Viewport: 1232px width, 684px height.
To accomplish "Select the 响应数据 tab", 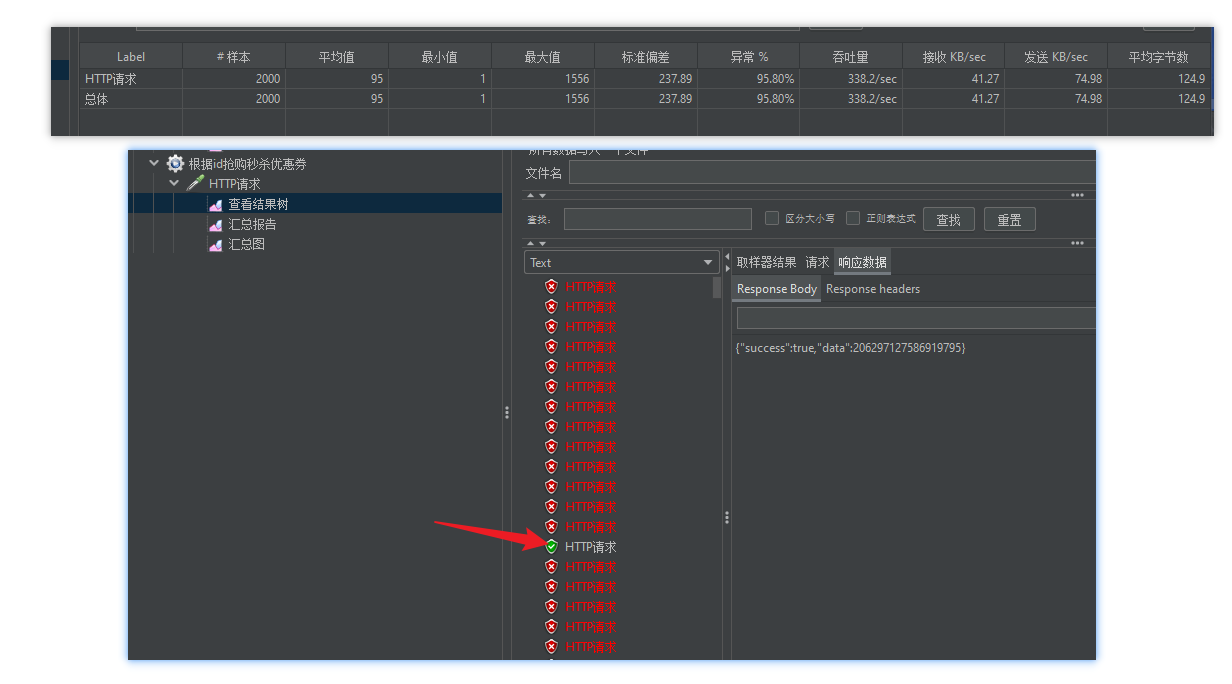I will point(862,262).
